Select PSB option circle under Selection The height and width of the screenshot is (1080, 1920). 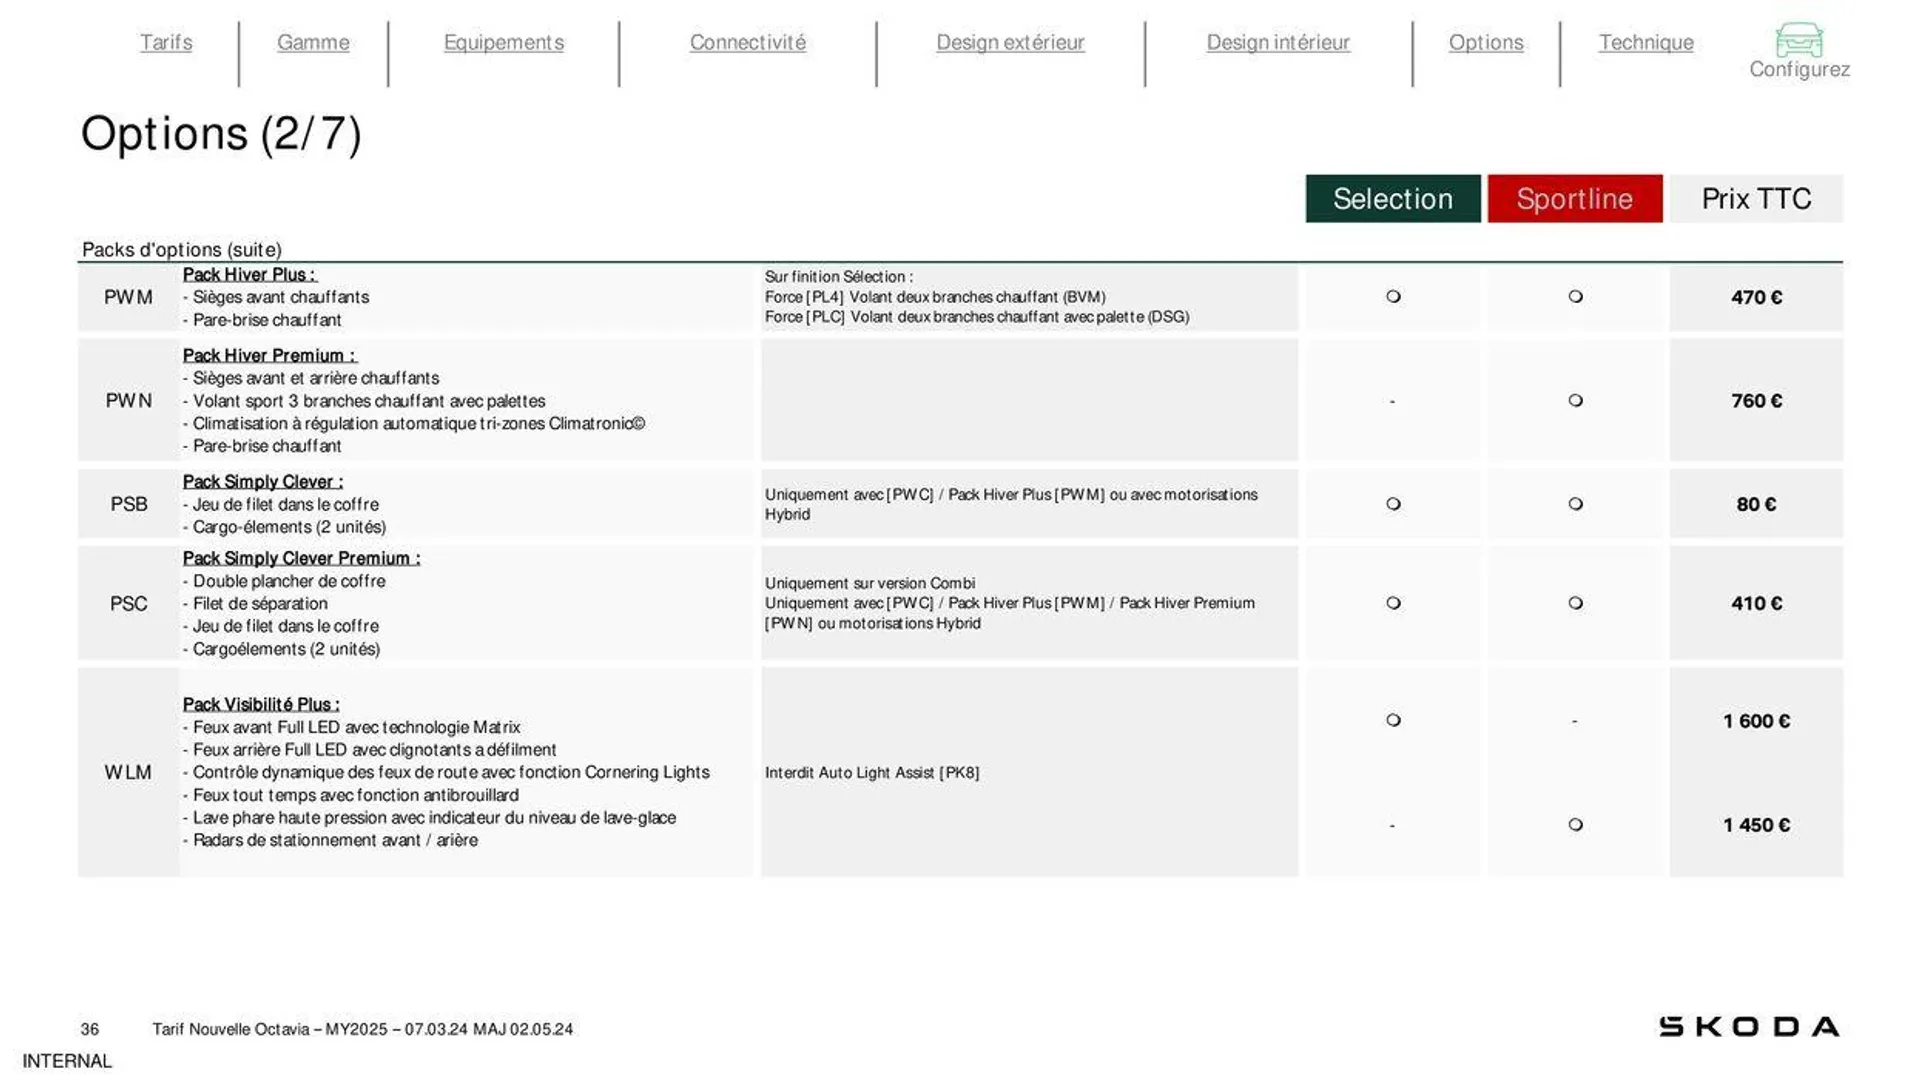tap(1393, 504)
